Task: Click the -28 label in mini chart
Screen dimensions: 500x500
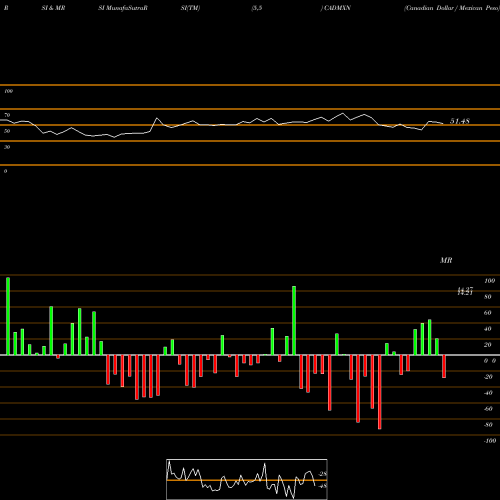Action: [322, 474]
